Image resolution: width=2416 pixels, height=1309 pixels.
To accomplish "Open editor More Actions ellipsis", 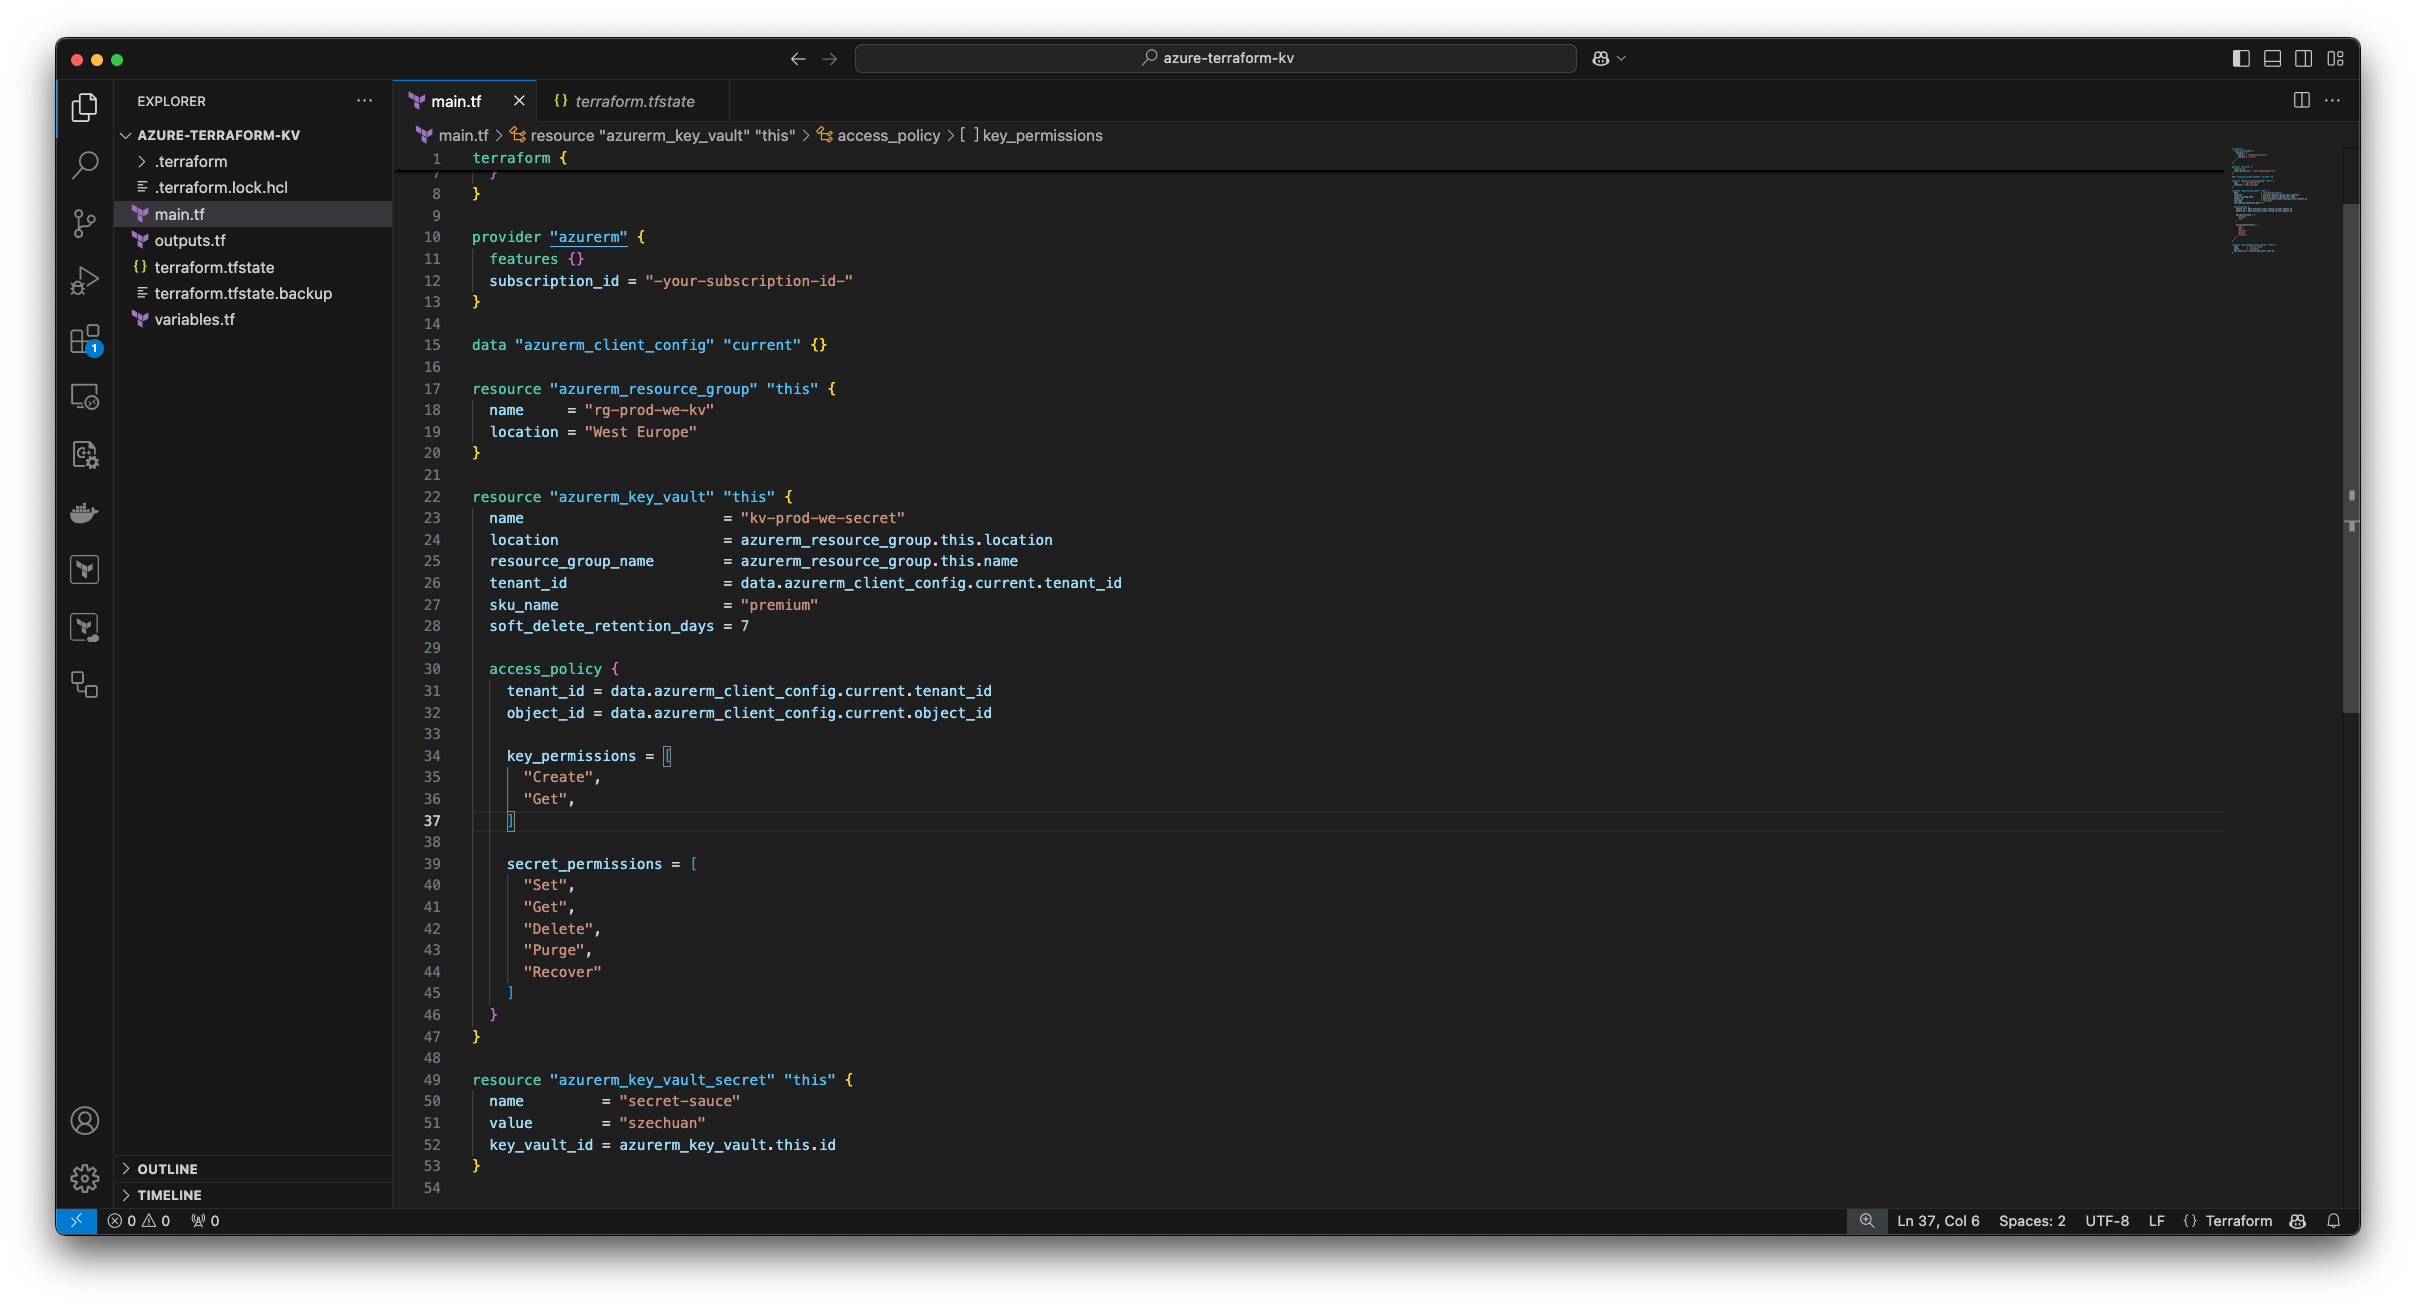I will tap(2333, 101).
